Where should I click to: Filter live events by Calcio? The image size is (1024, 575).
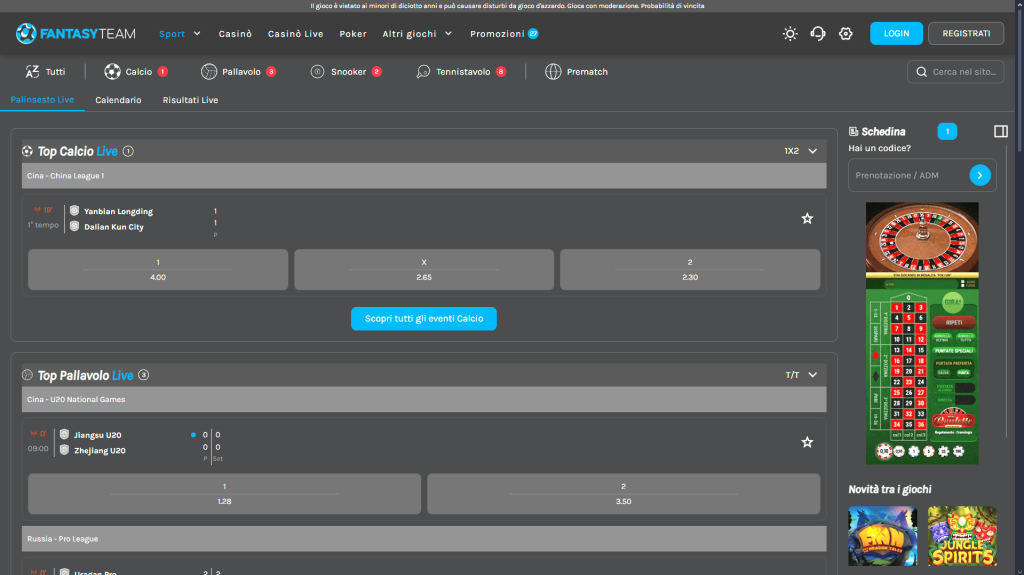(x=136, y=72)
